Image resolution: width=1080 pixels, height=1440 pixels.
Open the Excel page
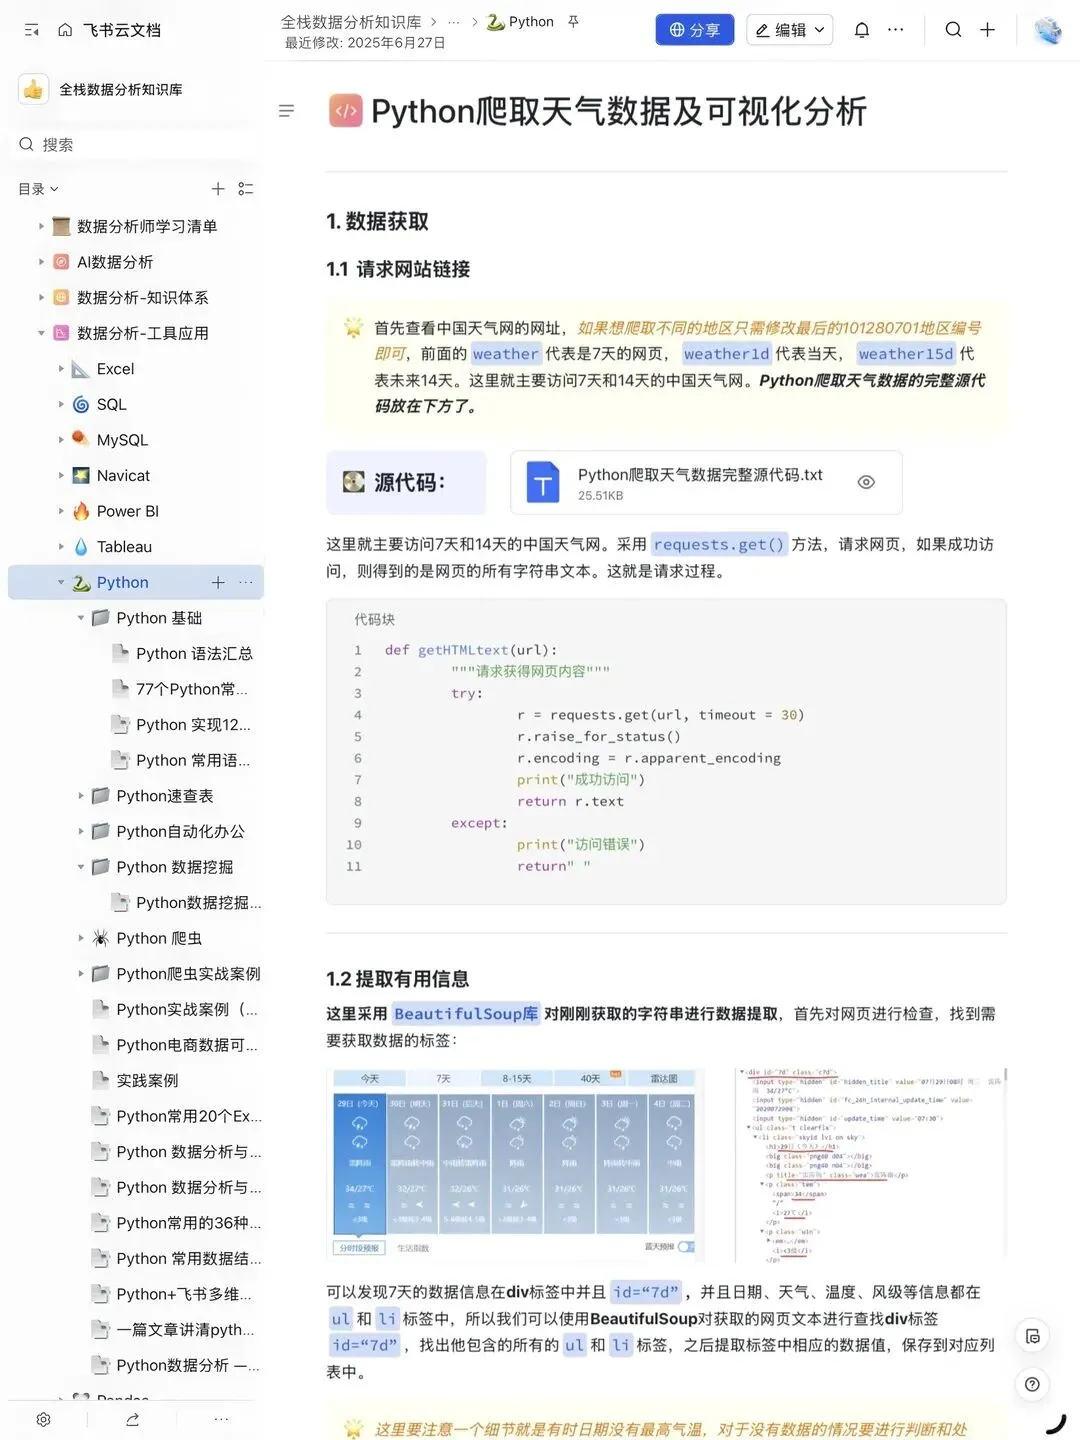[x=115, y=369]
